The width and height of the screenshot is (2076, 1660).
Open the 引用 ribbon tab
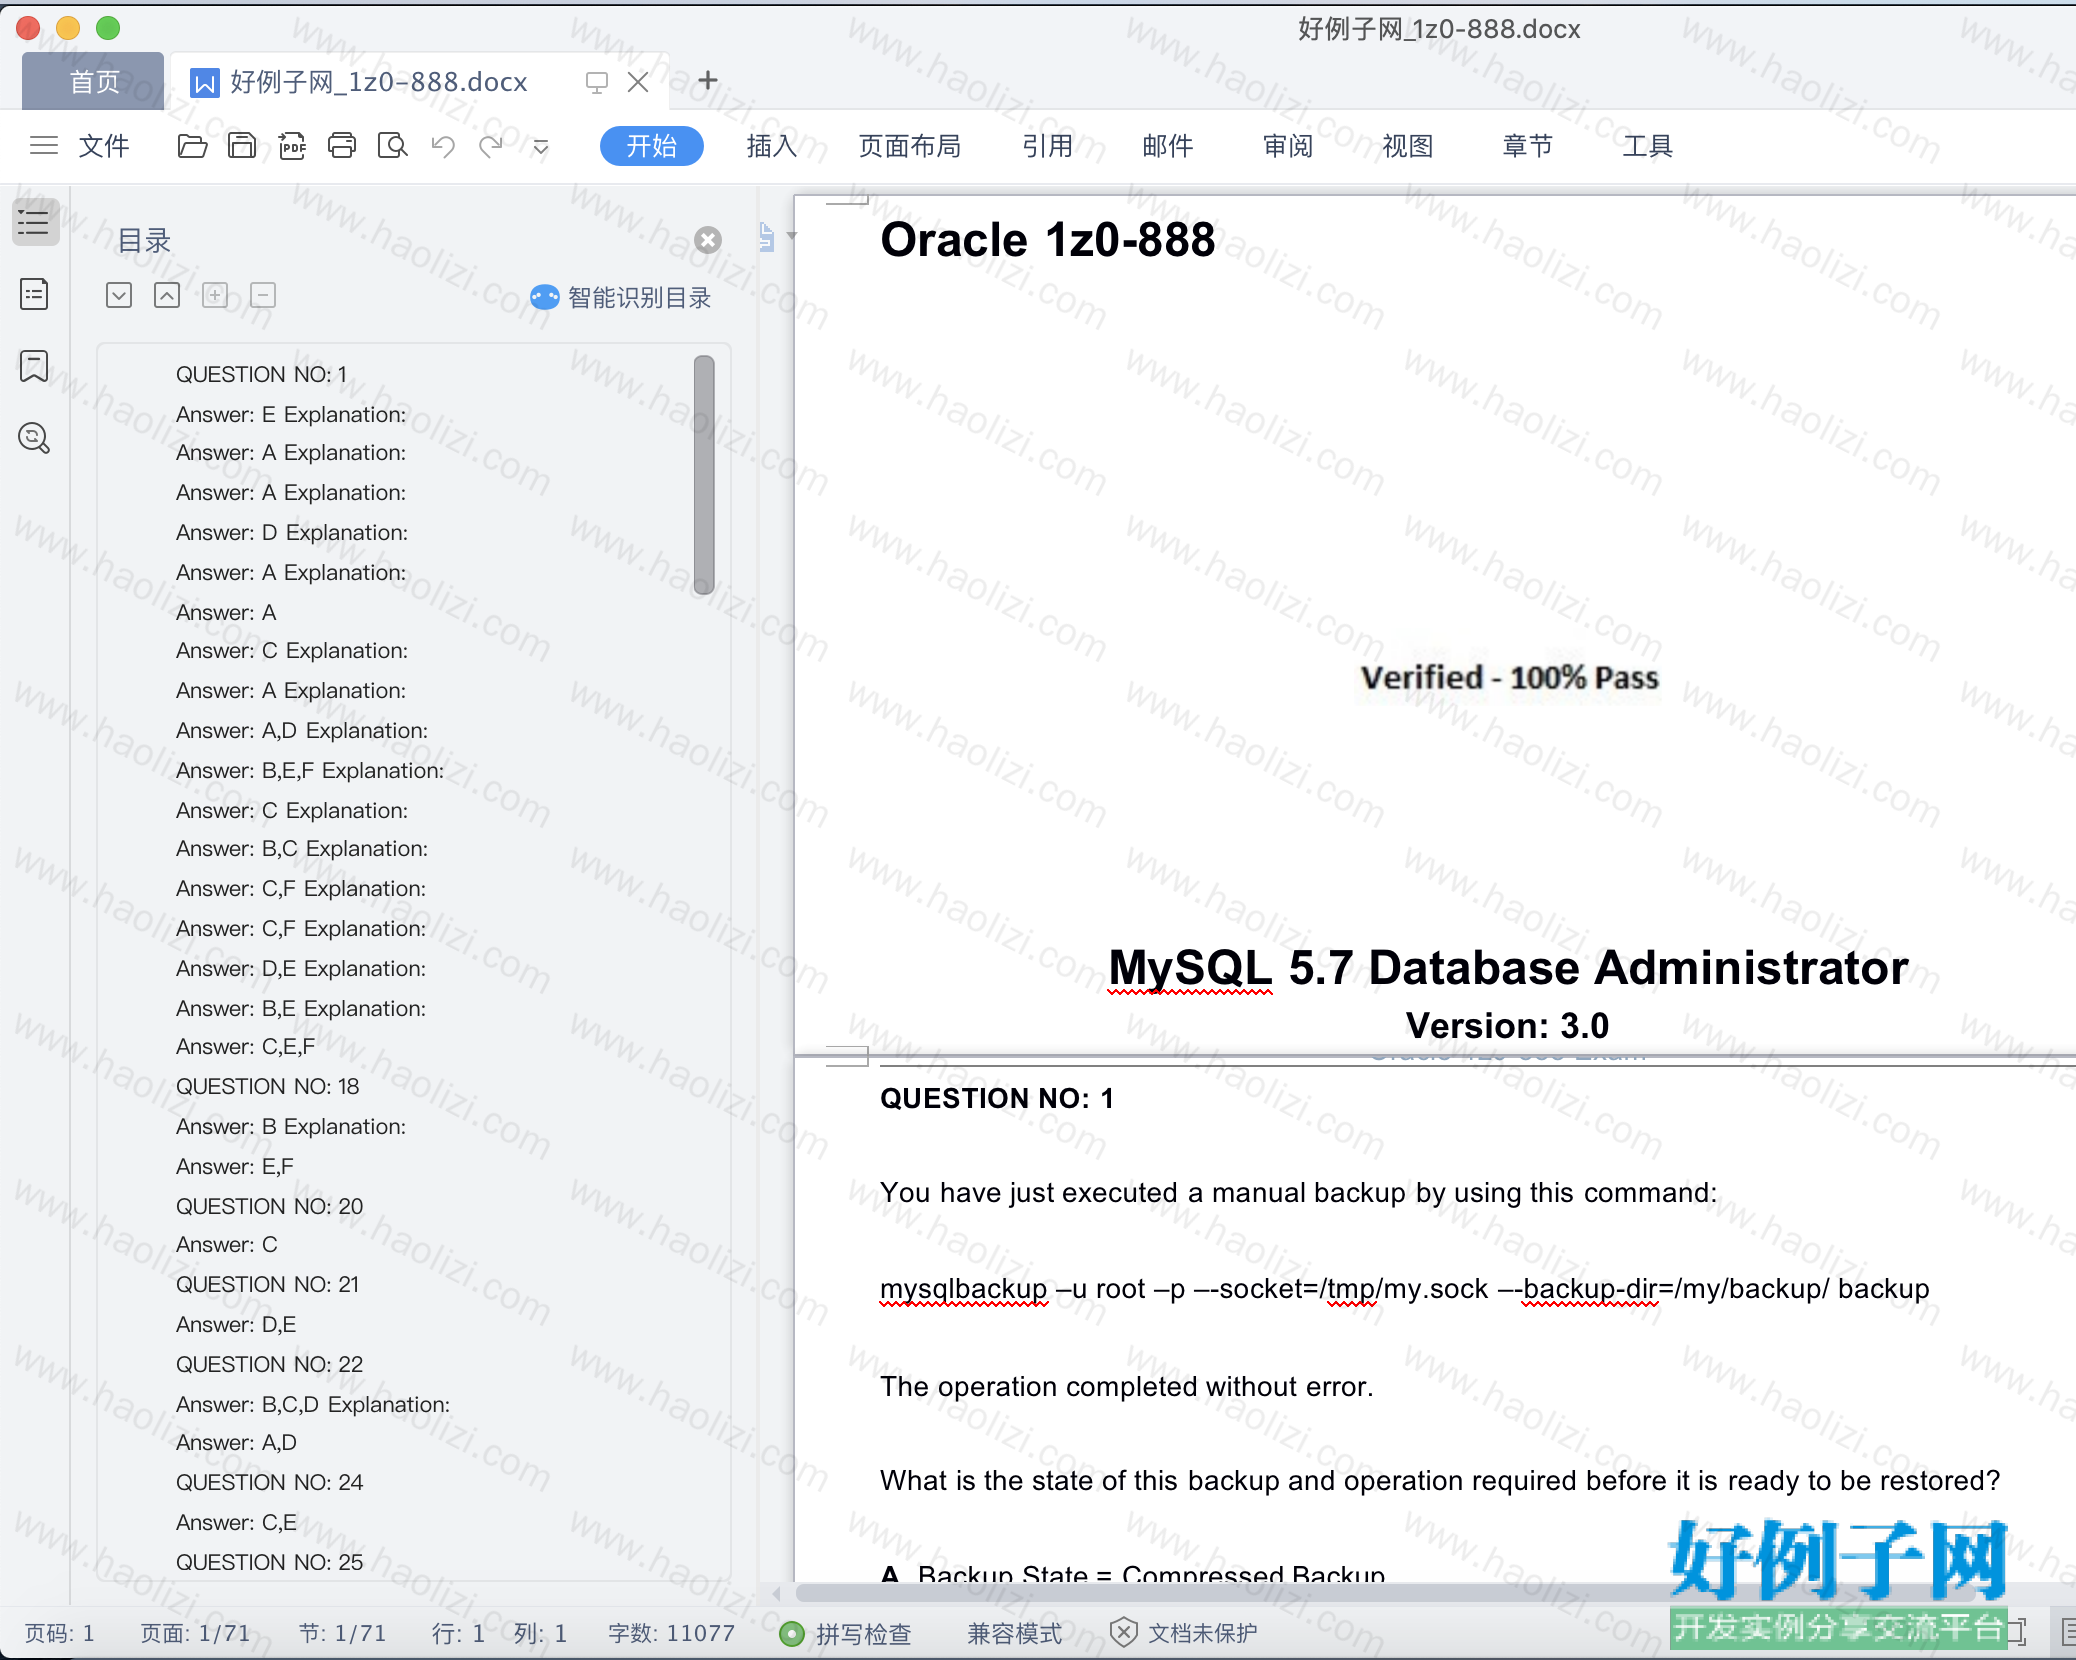(1048, 146)
